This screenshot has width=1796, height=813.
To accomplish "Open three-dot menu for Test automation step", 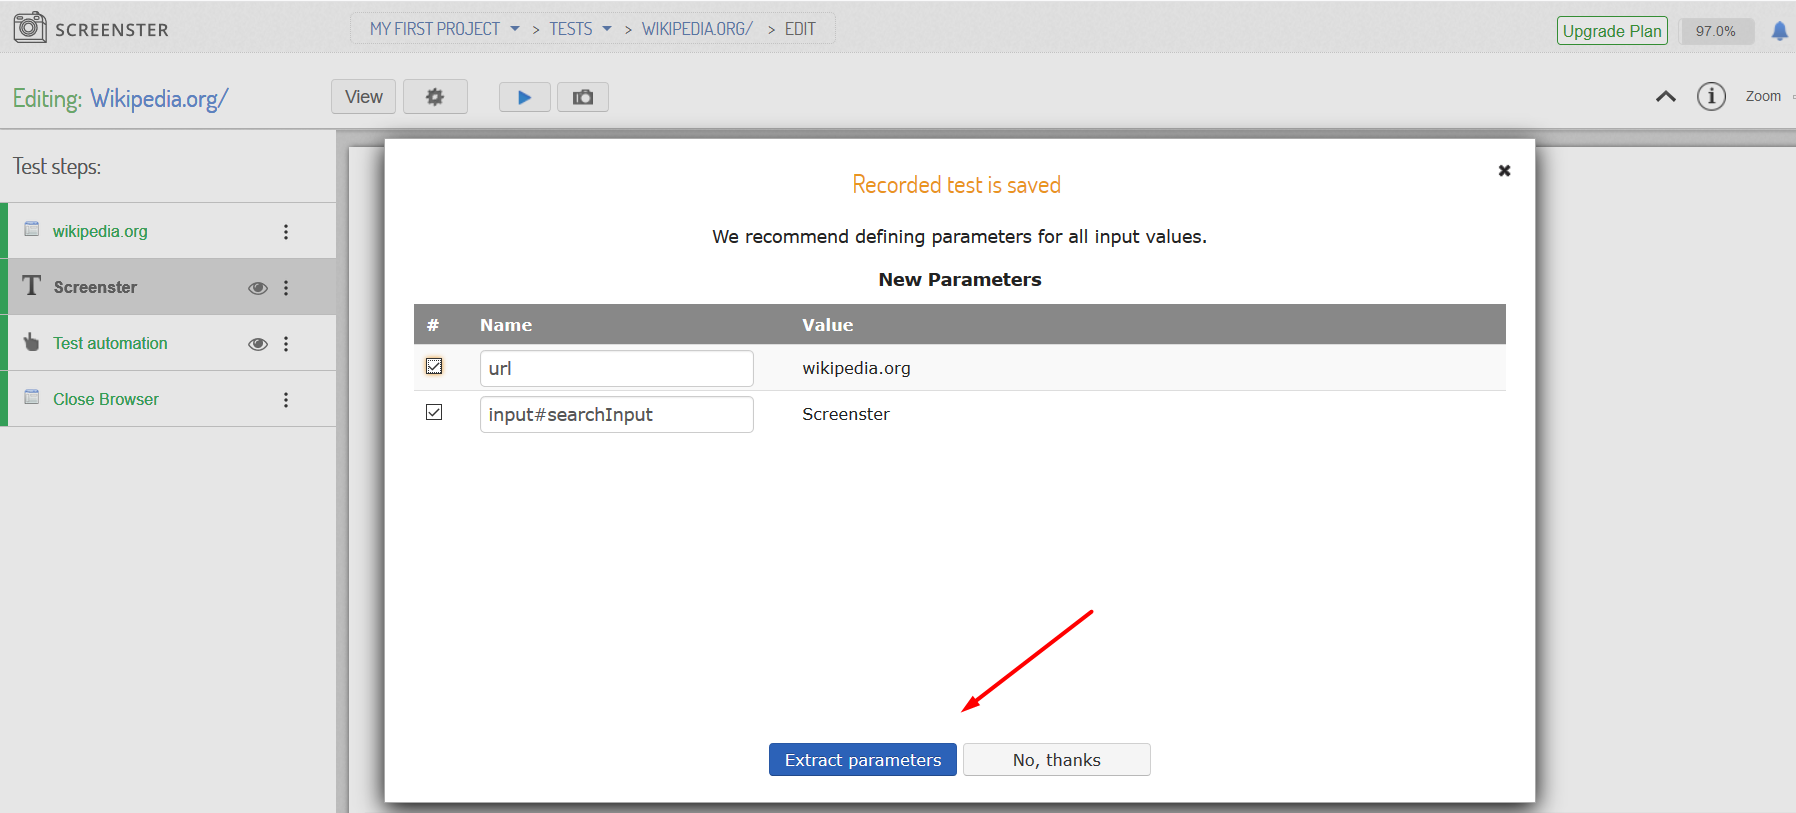I will point(286,344).
